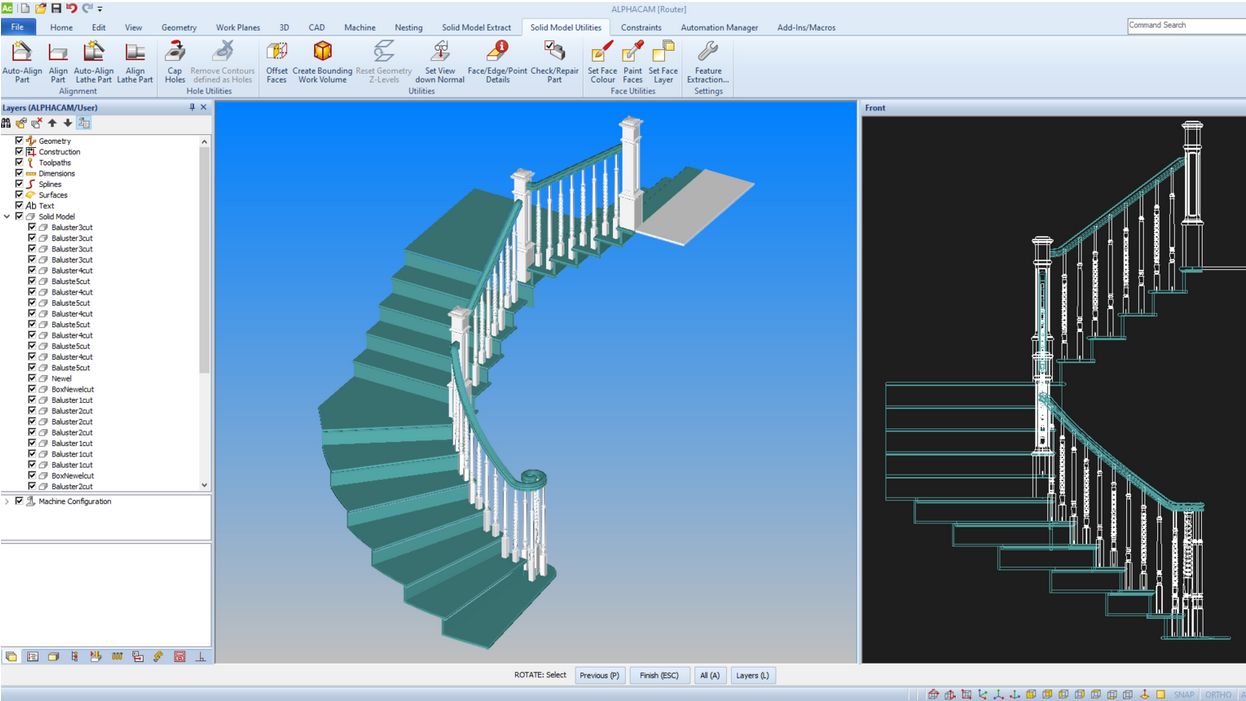Image resolution: width=1246 pixels, height=701 pixels.
Task: Click in the Command Search field
Action: coord(1185,25)
